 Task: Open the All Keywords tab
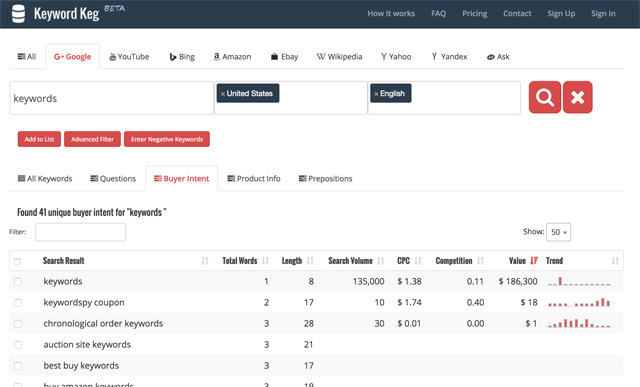45,179
